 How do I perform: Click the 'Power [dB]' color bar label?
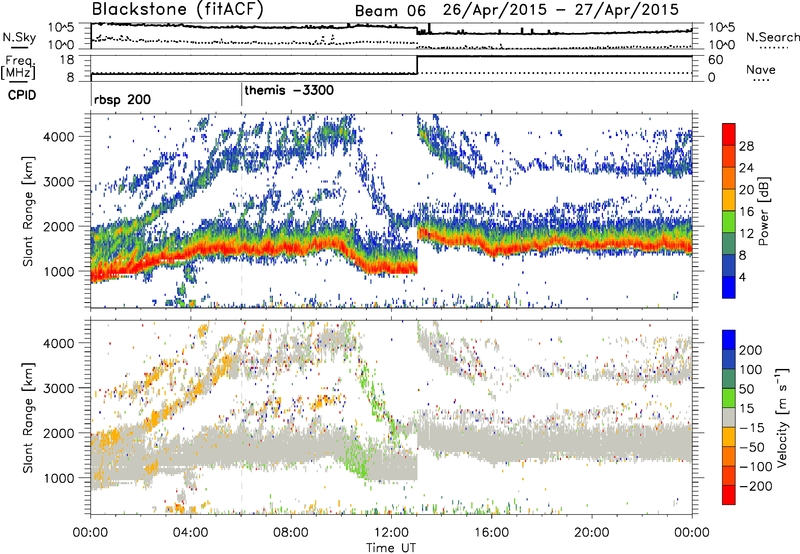pyautogui.click(x=763, y=211)
